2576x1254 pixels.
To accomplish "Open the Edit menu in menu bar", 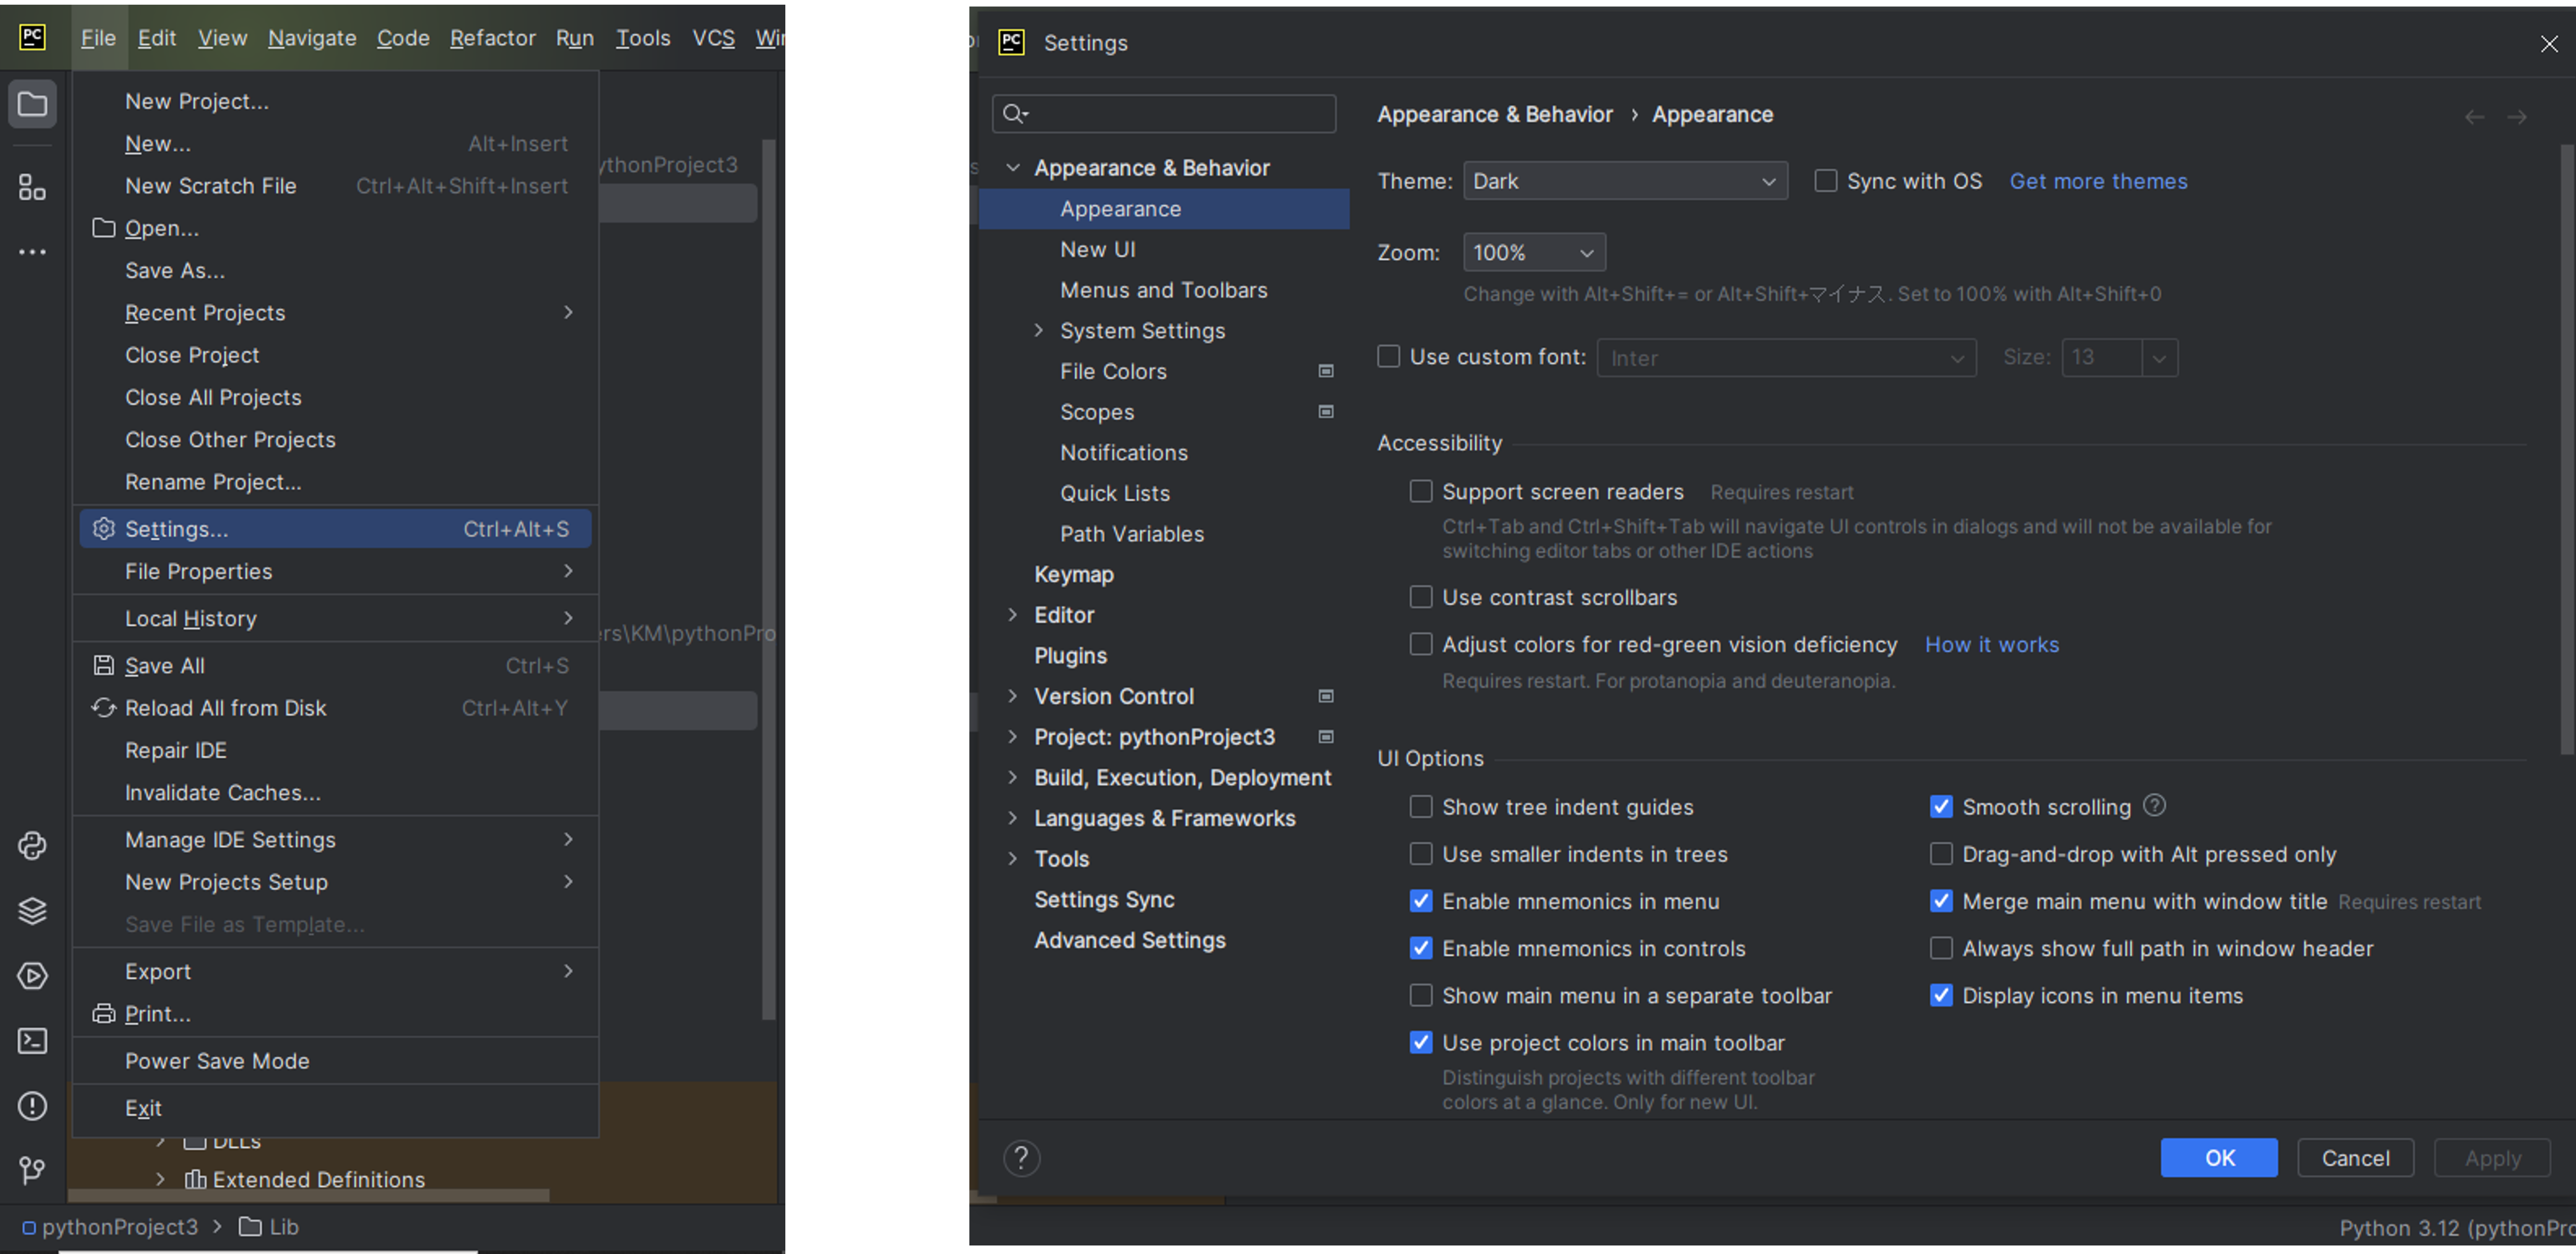I will pos(157,38).
